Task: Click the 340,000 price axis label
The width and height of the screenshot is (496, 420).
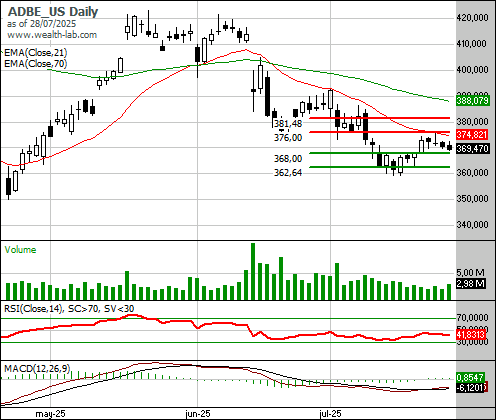Action: (x=472, y=225)
